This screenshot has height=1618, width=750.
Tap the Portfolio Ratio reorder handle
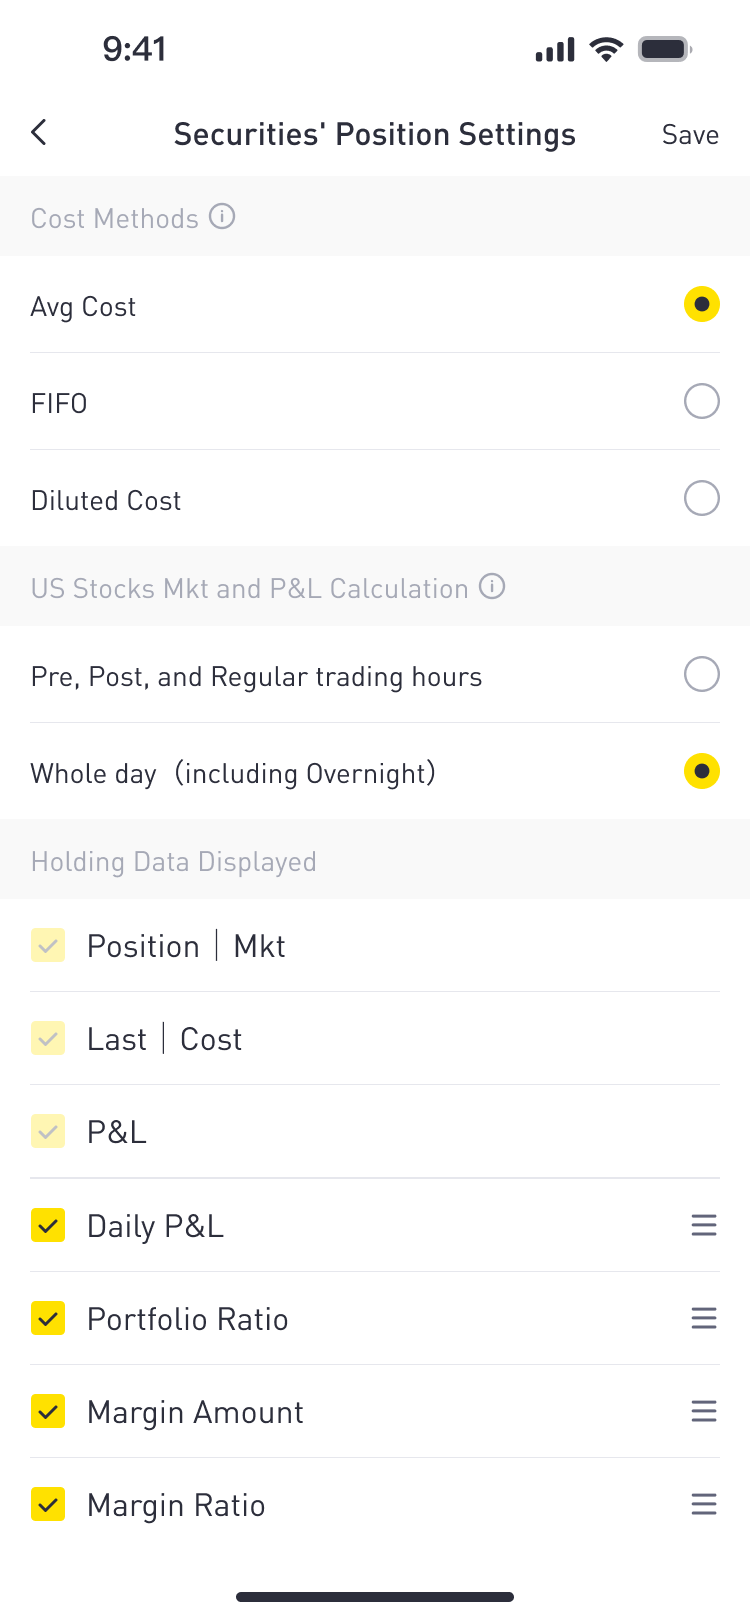pyautogui.click(x=704, y=1318)
